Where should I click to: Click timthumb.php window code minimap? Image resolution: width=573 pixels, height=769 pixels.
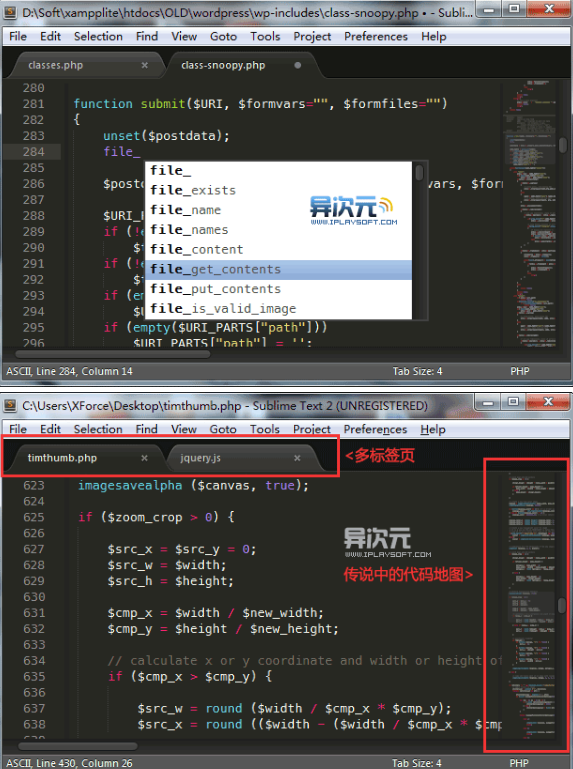(531, 606)
